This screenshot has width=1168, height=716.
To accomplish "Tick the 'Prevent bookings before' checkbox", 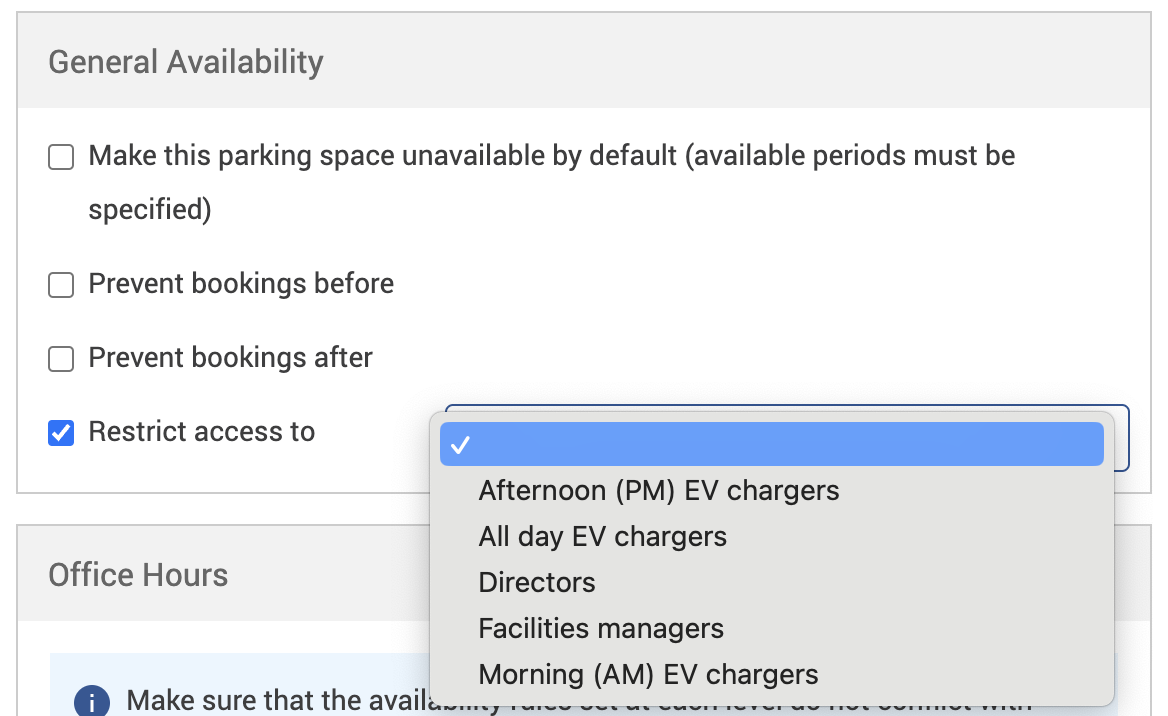I will (62, 285).
